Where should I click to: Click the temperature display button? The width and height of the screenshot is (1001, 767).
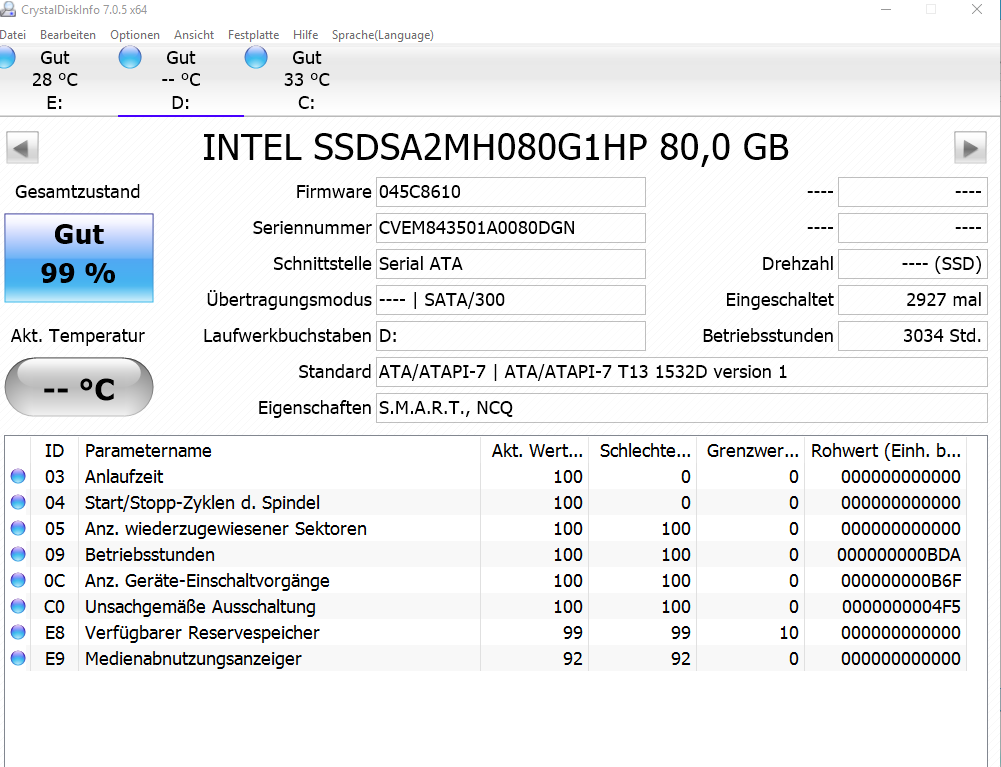coord(79,387)
